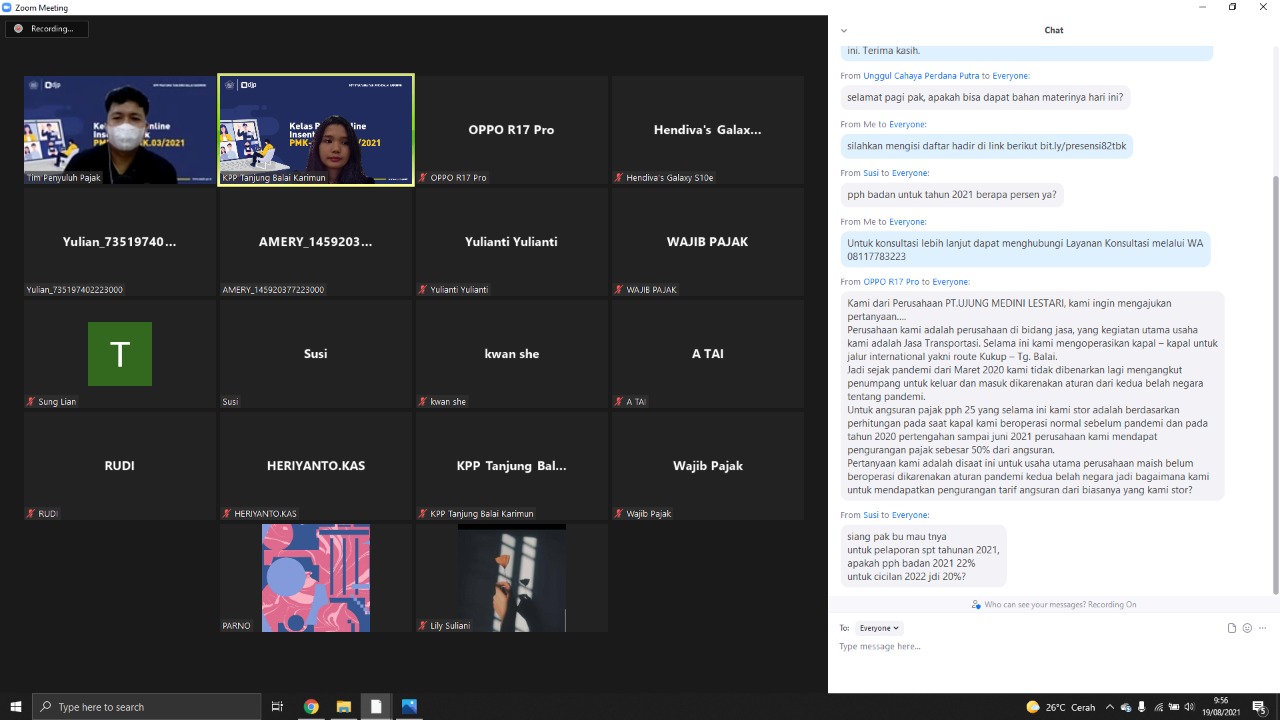Click the system volume icon in tray
The height and width of the screenshot is (720, 1280).
pyautogui.click(x=1189, y=707)
